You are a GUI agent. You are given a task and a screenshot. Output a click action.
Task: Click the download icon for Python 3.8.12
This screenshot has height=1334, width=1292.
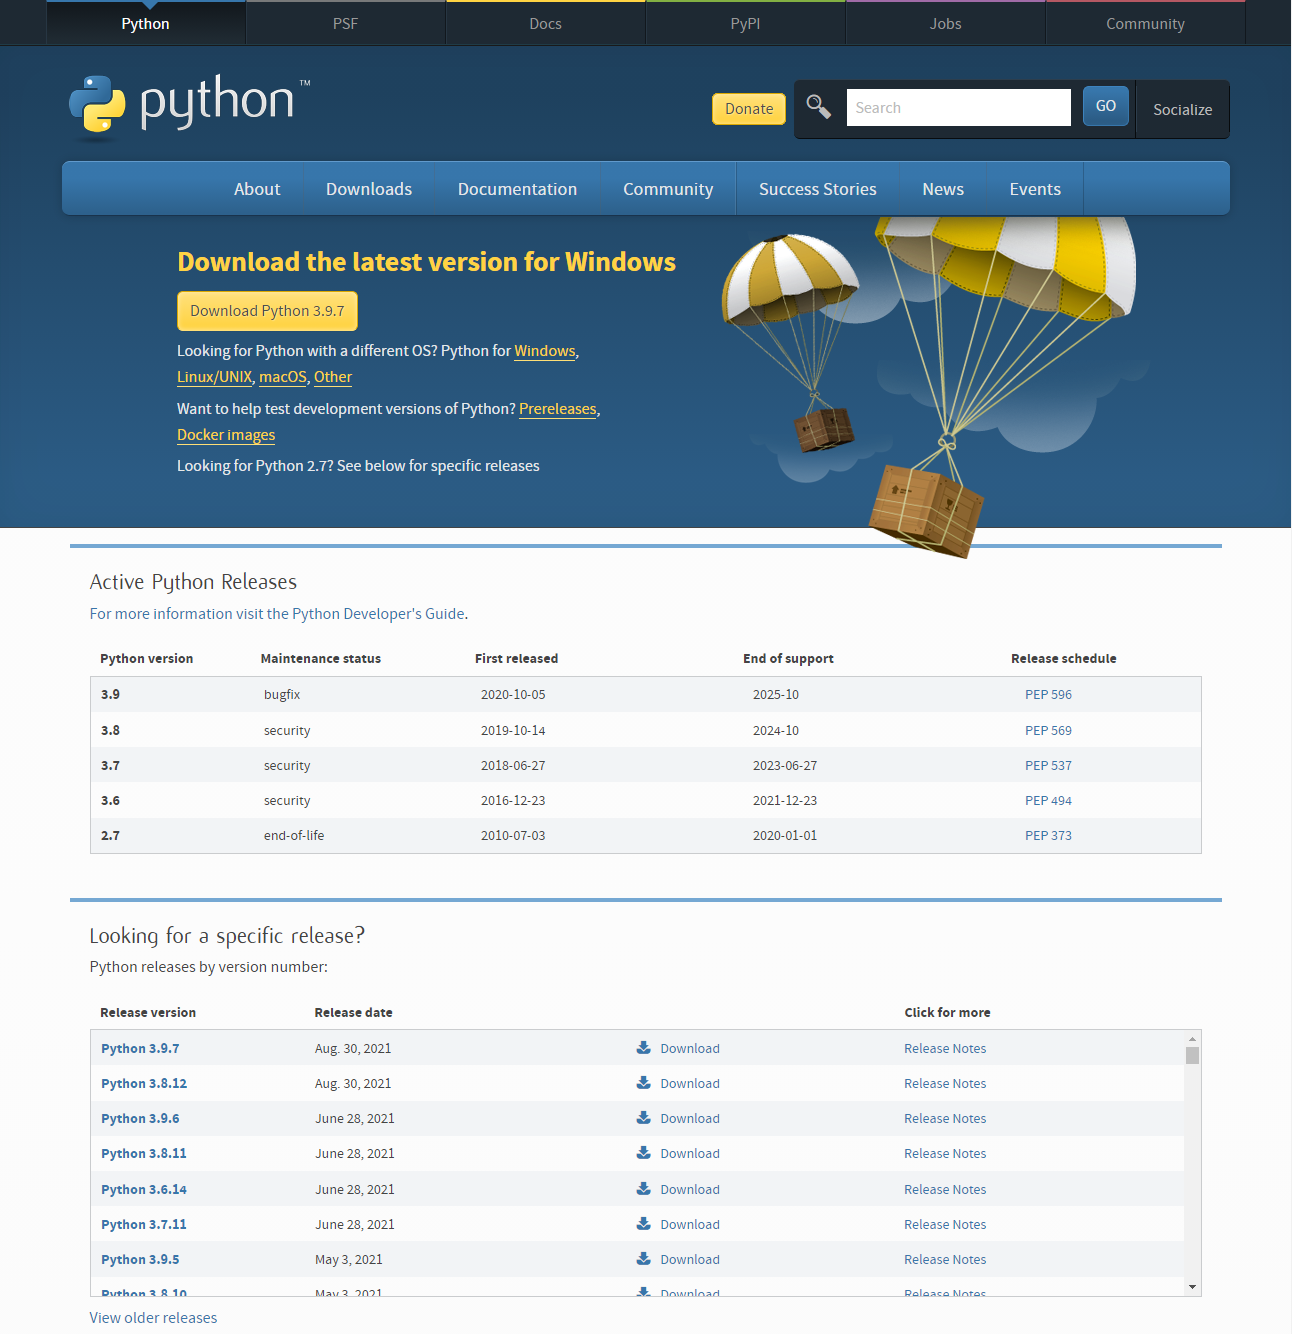click(643, 1082)
